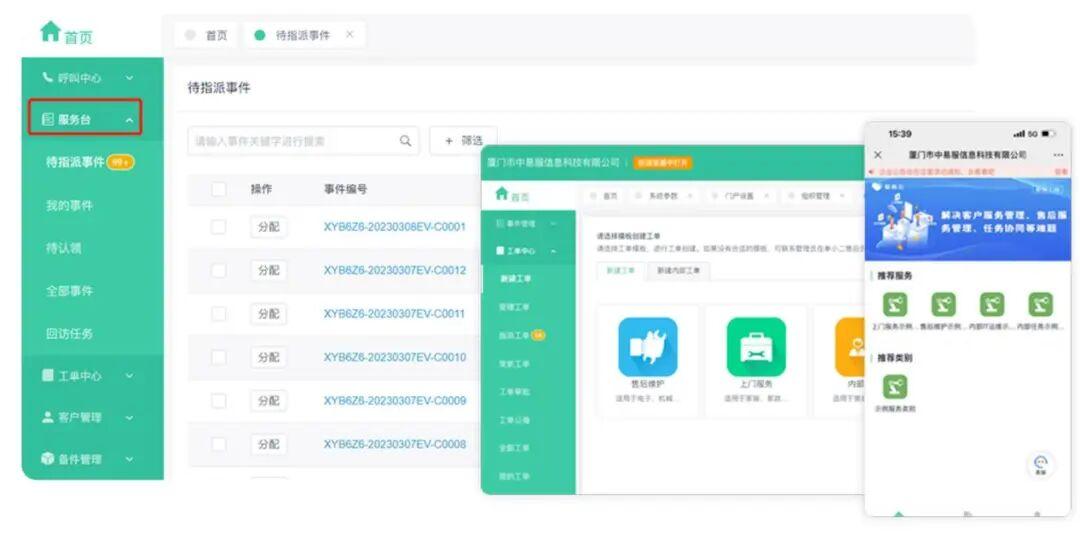This screenshot has height=540, width=1080.
Task: Open the blue 售后维护 template icon
Action: pyautogui.click(x=647, y=347)
